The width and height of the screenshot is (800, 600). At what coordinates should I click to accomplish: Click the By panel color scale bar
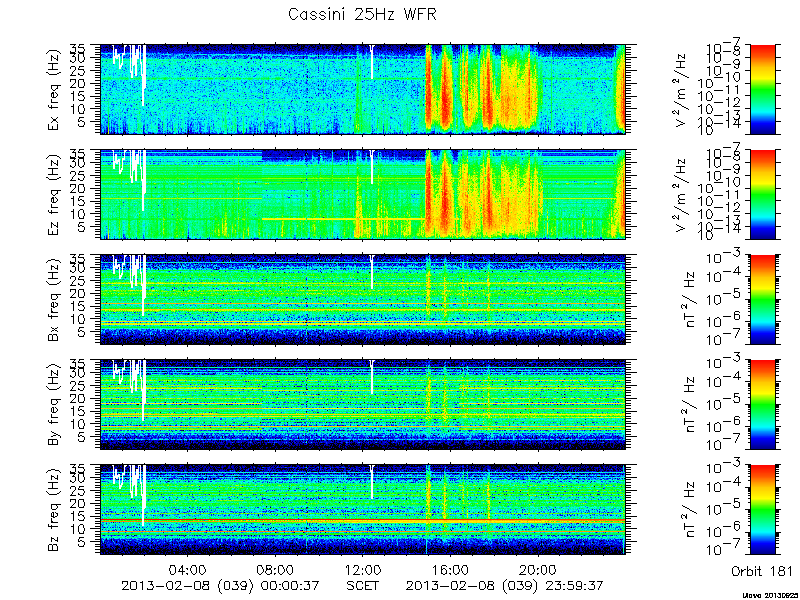(x=763, y=405)
